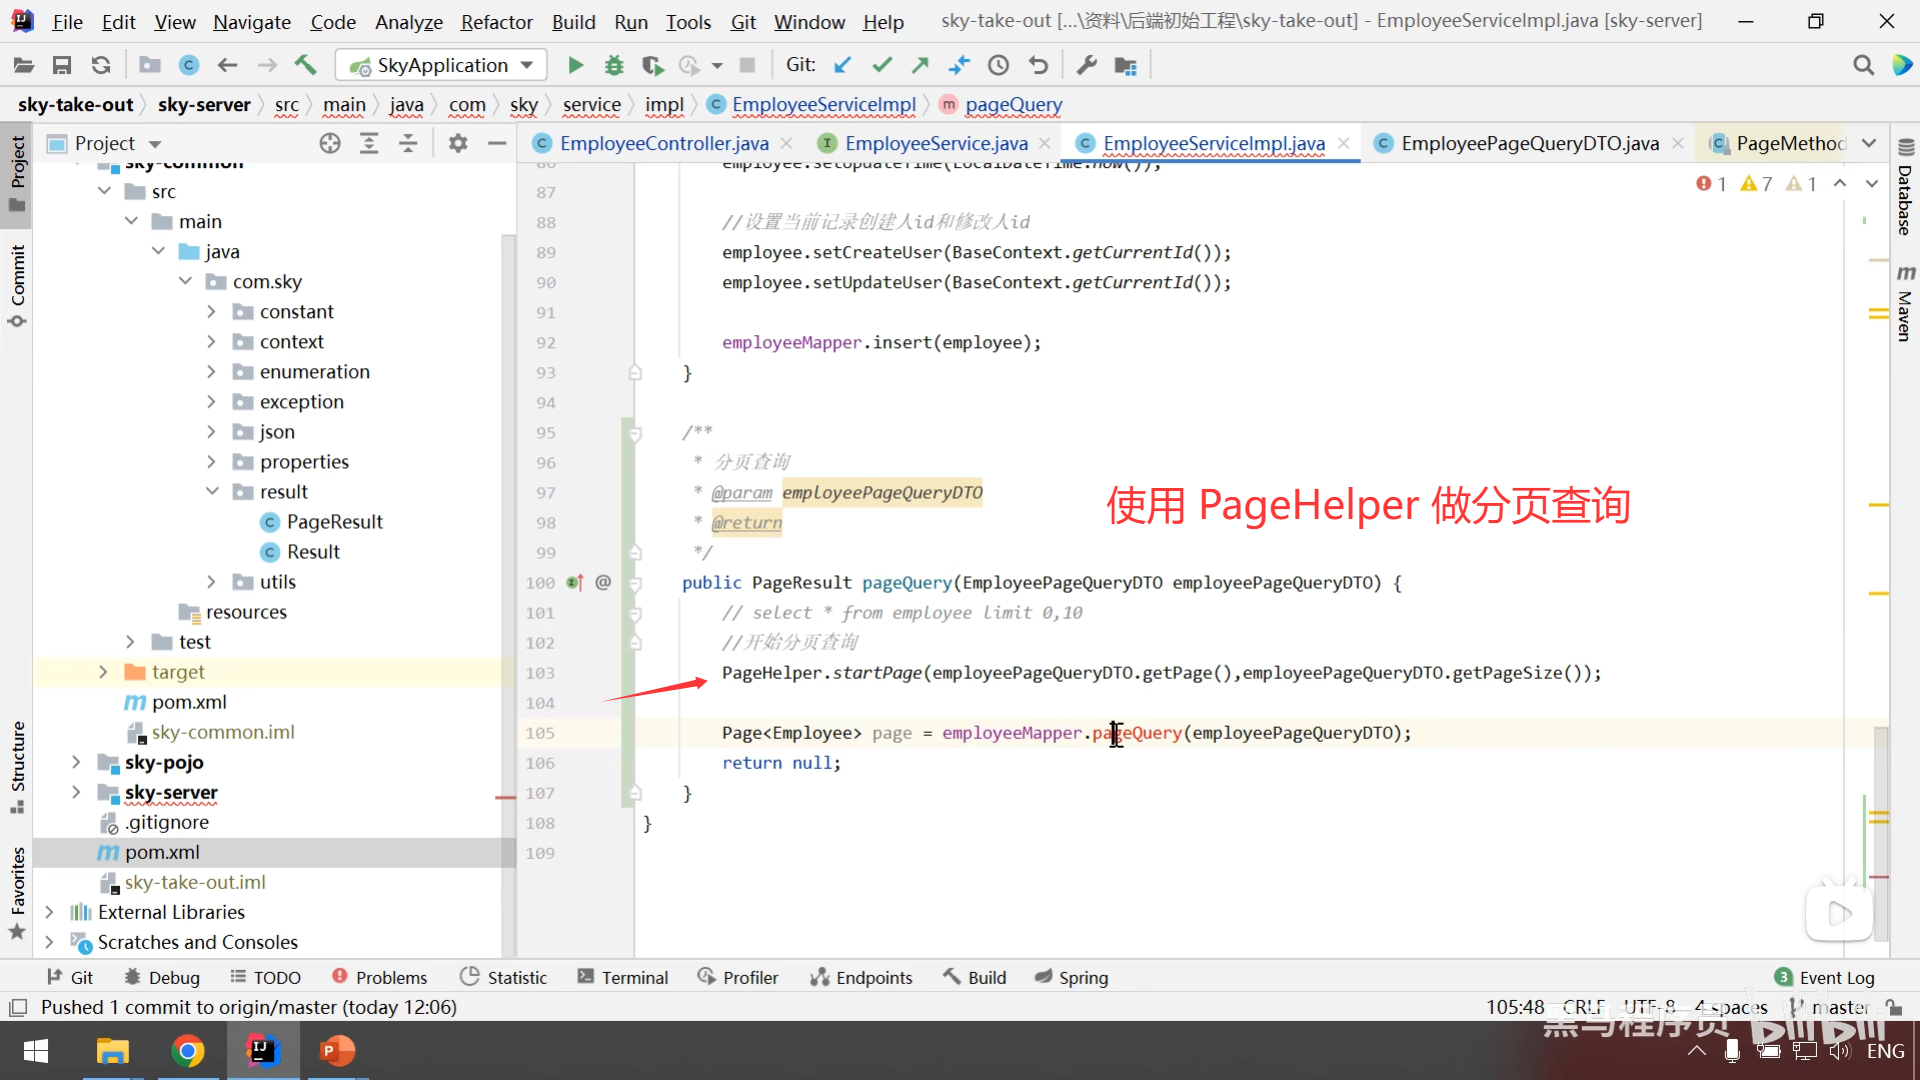Switch to EmployeePageQueryDTO.java tab

(1529, 143)
